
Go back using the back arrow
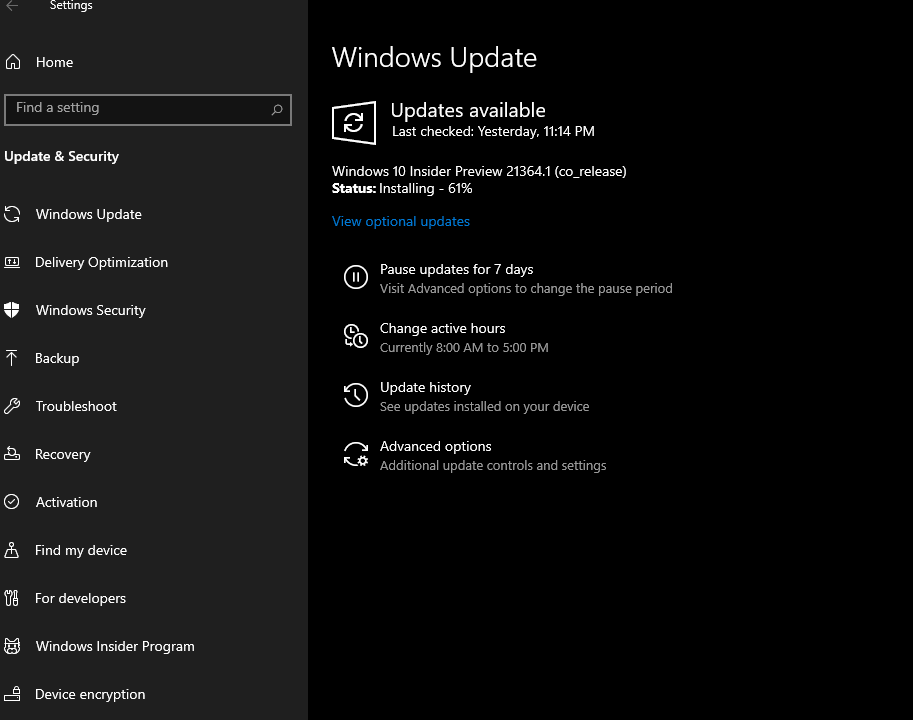[14, 6]
